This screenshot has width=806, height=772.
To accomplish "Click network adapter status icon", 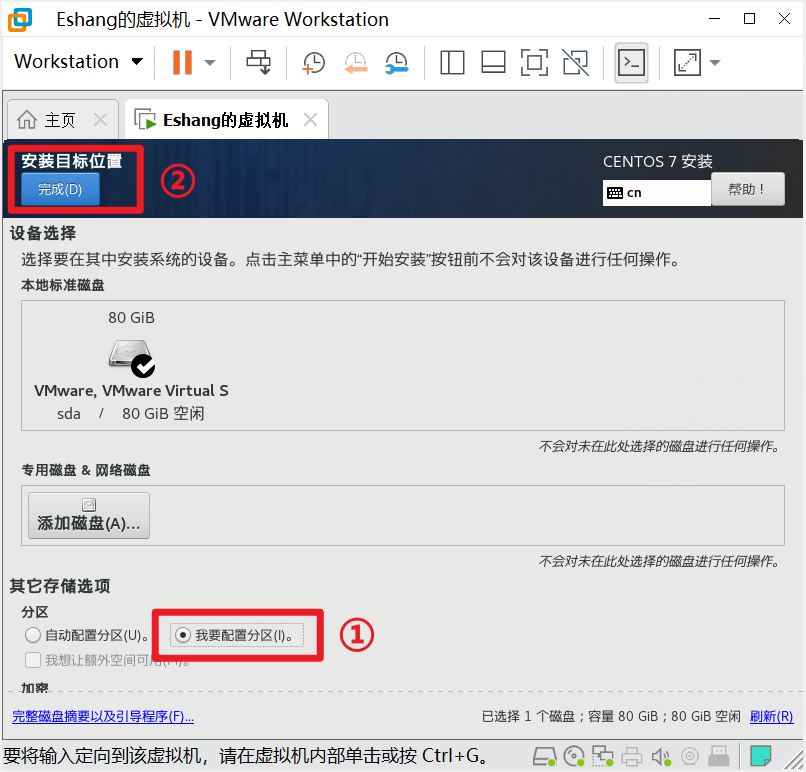I will [602, 757].
